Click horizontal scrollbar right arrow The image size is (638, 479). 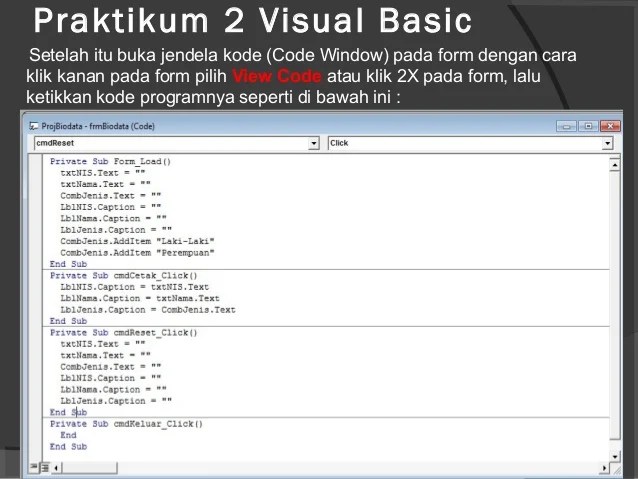pos(604,468)
